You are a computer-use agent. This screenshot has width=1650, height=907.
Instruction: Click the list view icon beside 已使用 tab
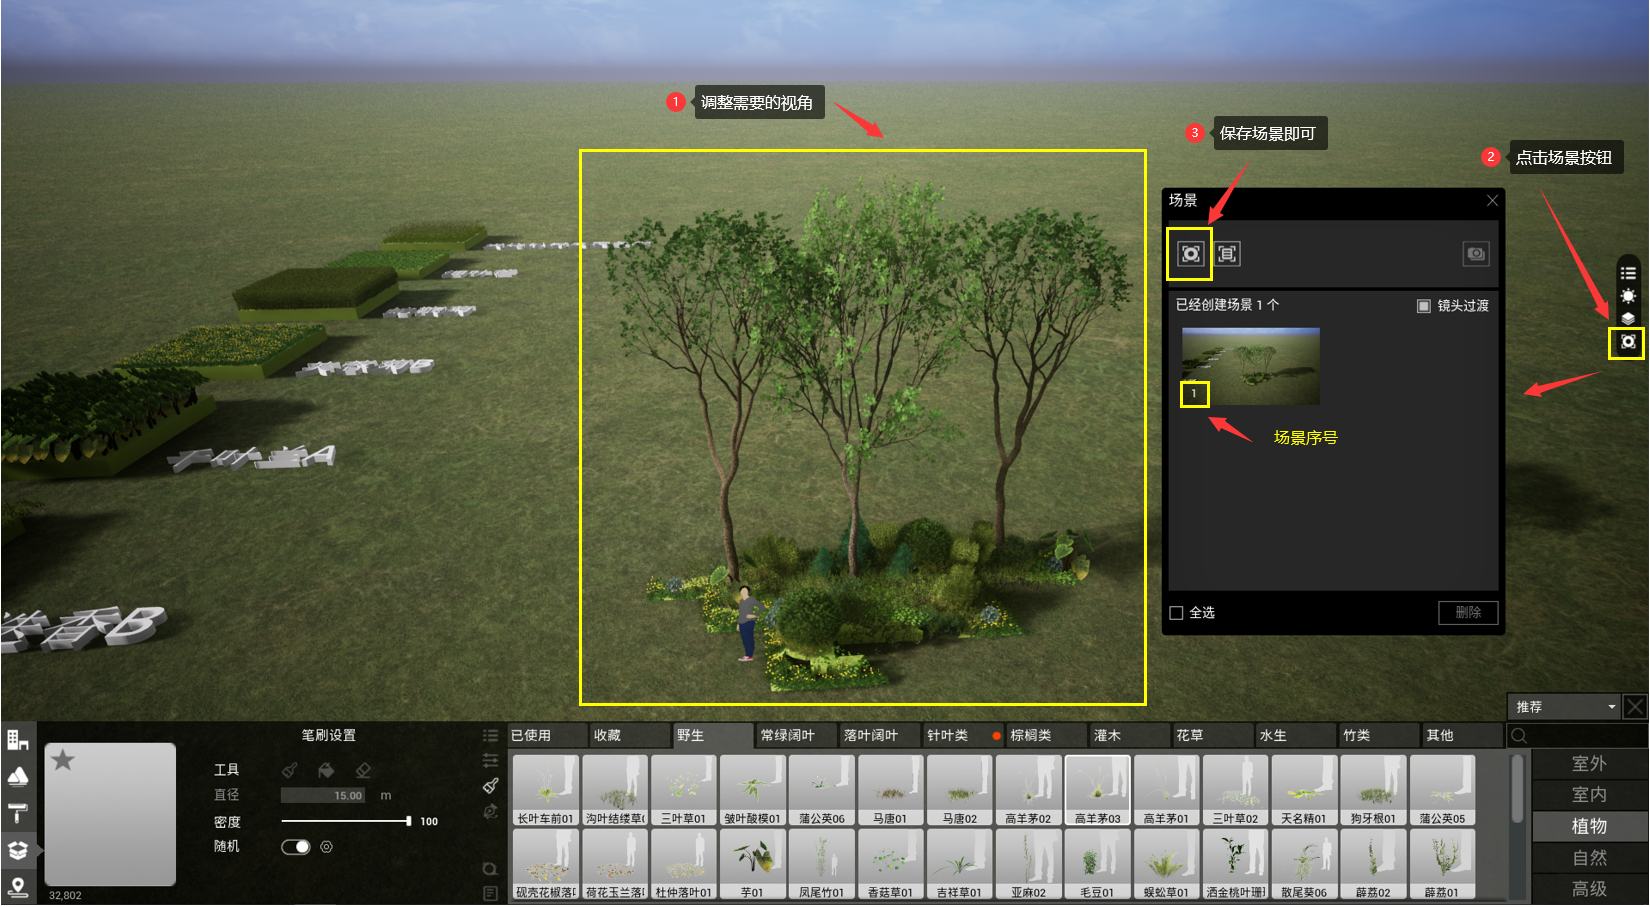coord(490,735)
